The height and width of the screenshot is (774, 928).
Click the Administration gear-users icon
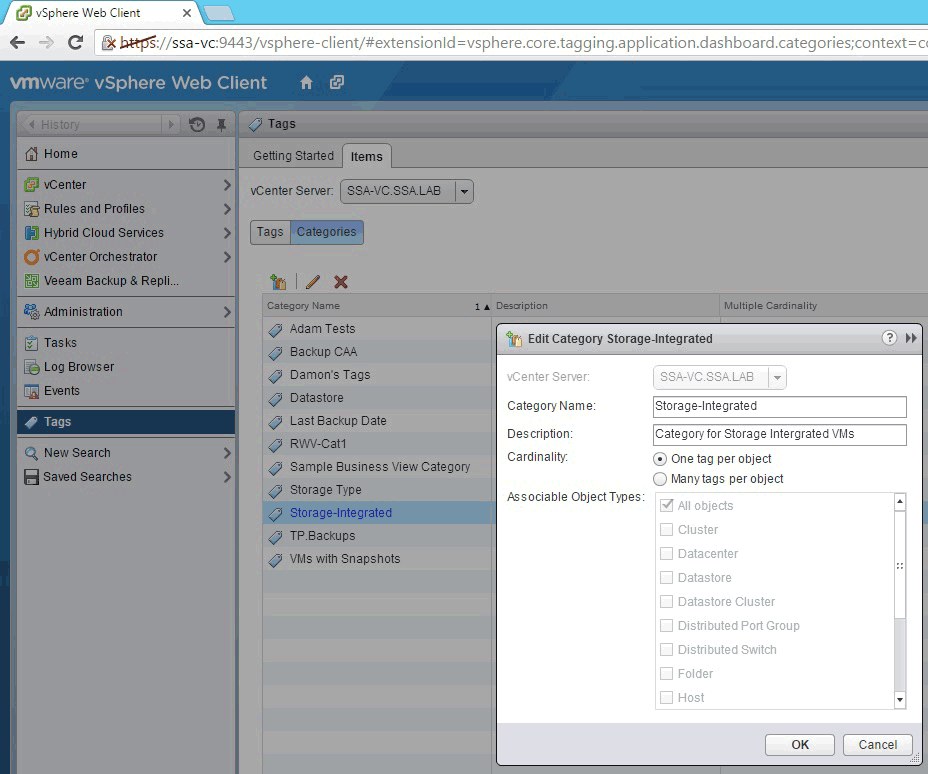point(31,311)
